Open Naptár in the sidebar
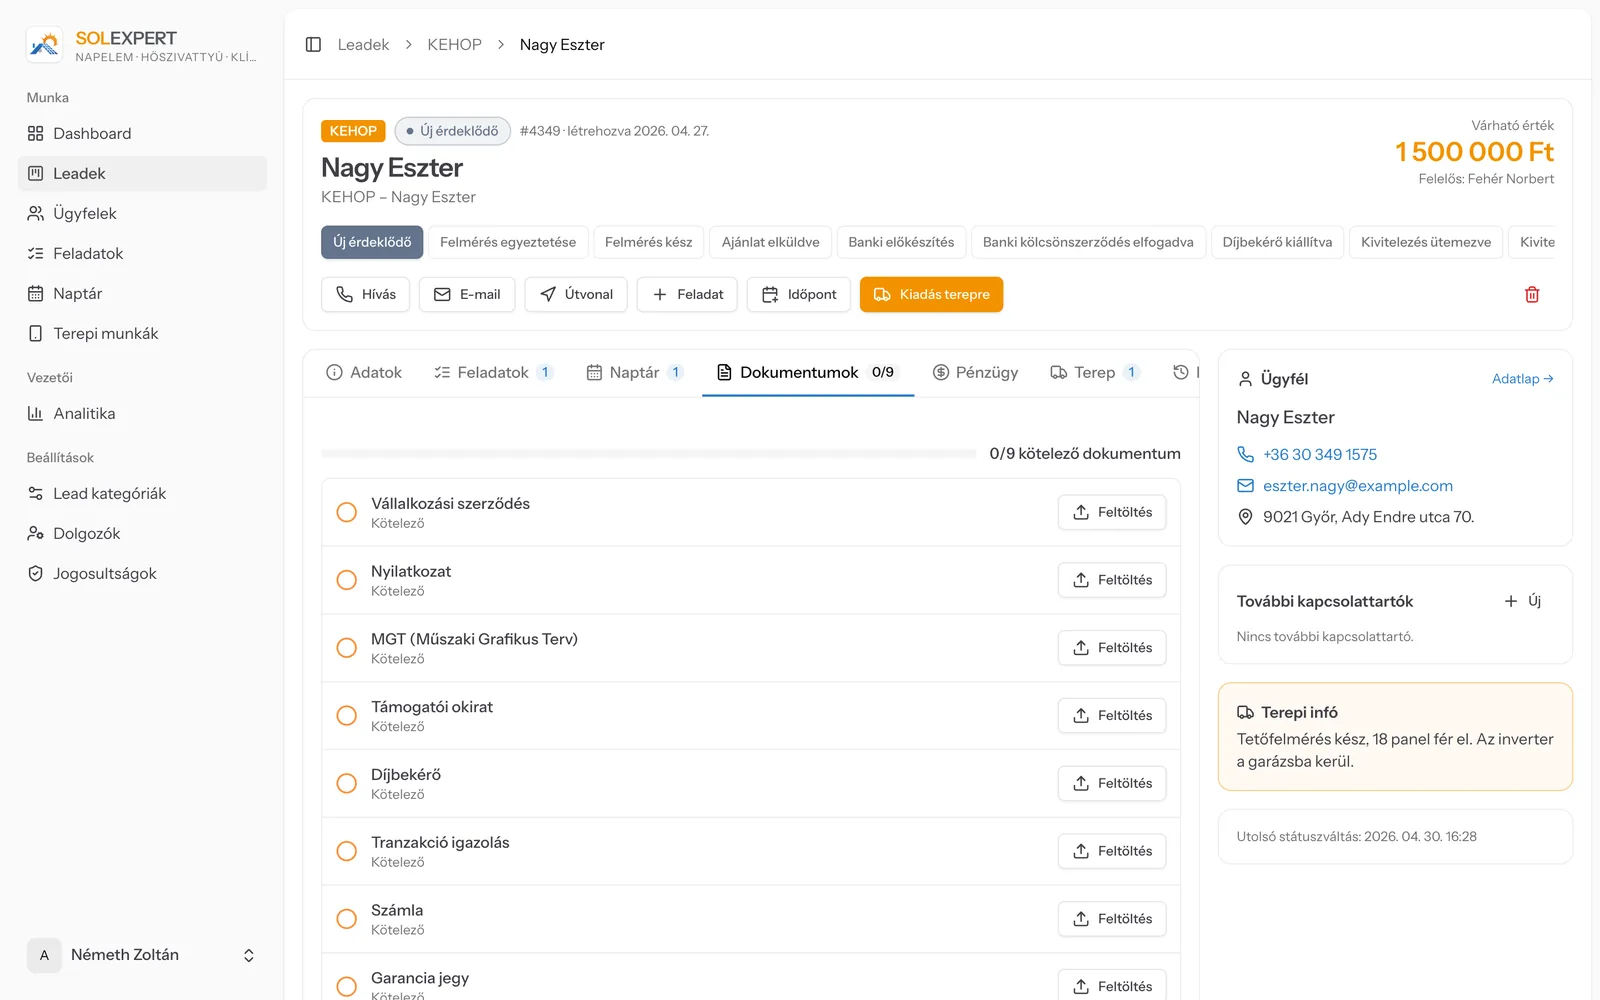This screenshot has height=1000, width=1600. pyautogui.click(x=142, y=293)
